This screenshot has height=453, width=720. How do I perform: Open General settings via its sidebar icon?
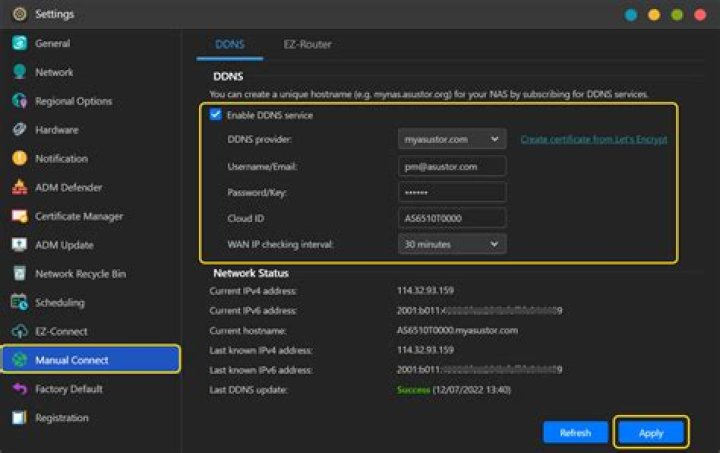click(x=18, y=44)
